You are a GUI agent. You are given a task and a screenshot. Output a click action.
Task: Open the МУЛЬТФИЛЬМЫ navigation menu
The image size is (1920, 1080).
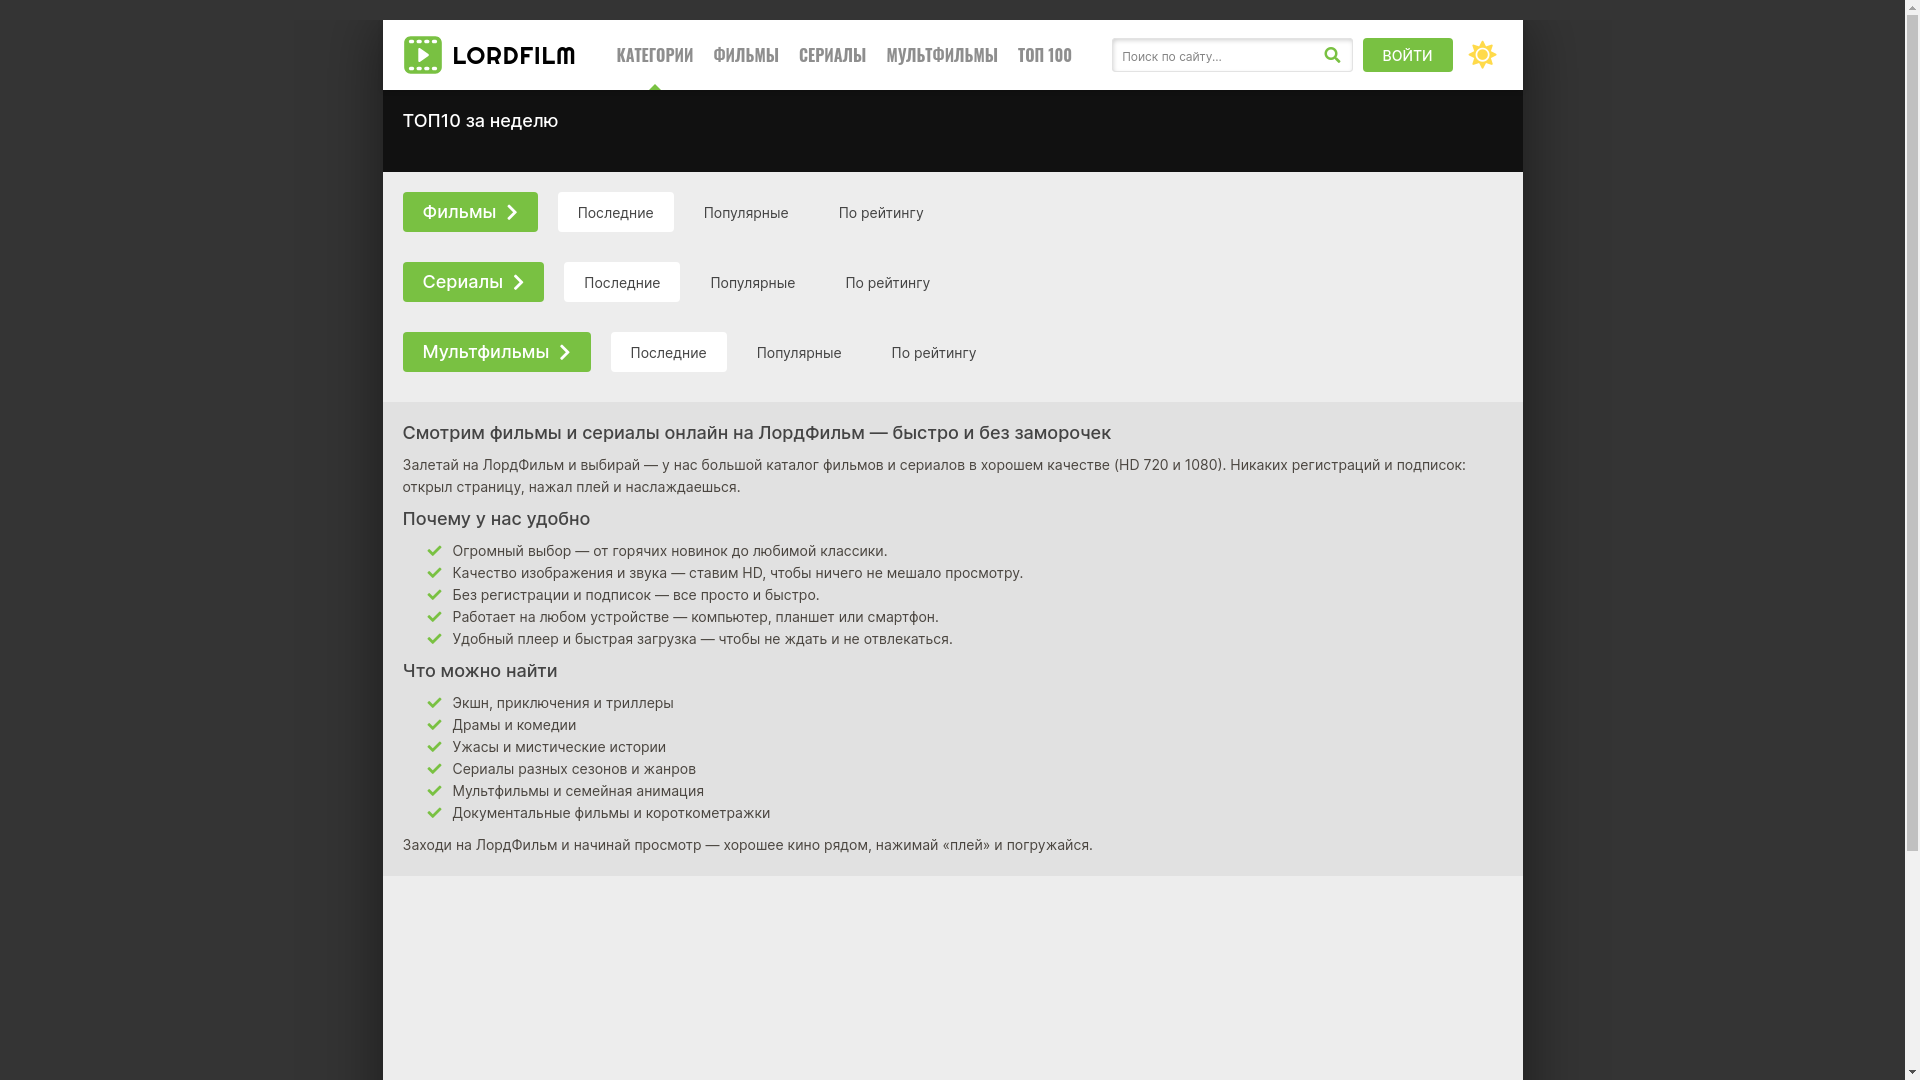pyautogui.click(x=941, y=55)
